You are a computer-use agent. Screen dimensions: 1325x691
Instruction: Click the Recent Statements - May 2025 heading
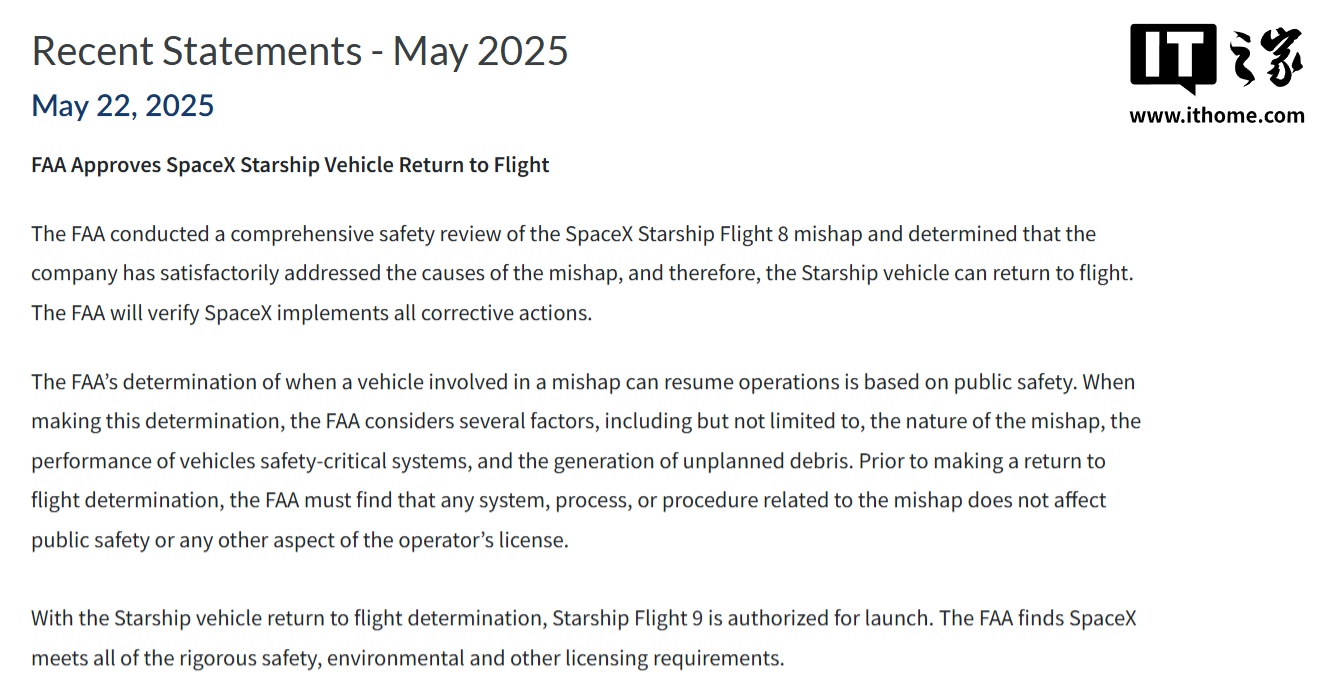(300, 50)
